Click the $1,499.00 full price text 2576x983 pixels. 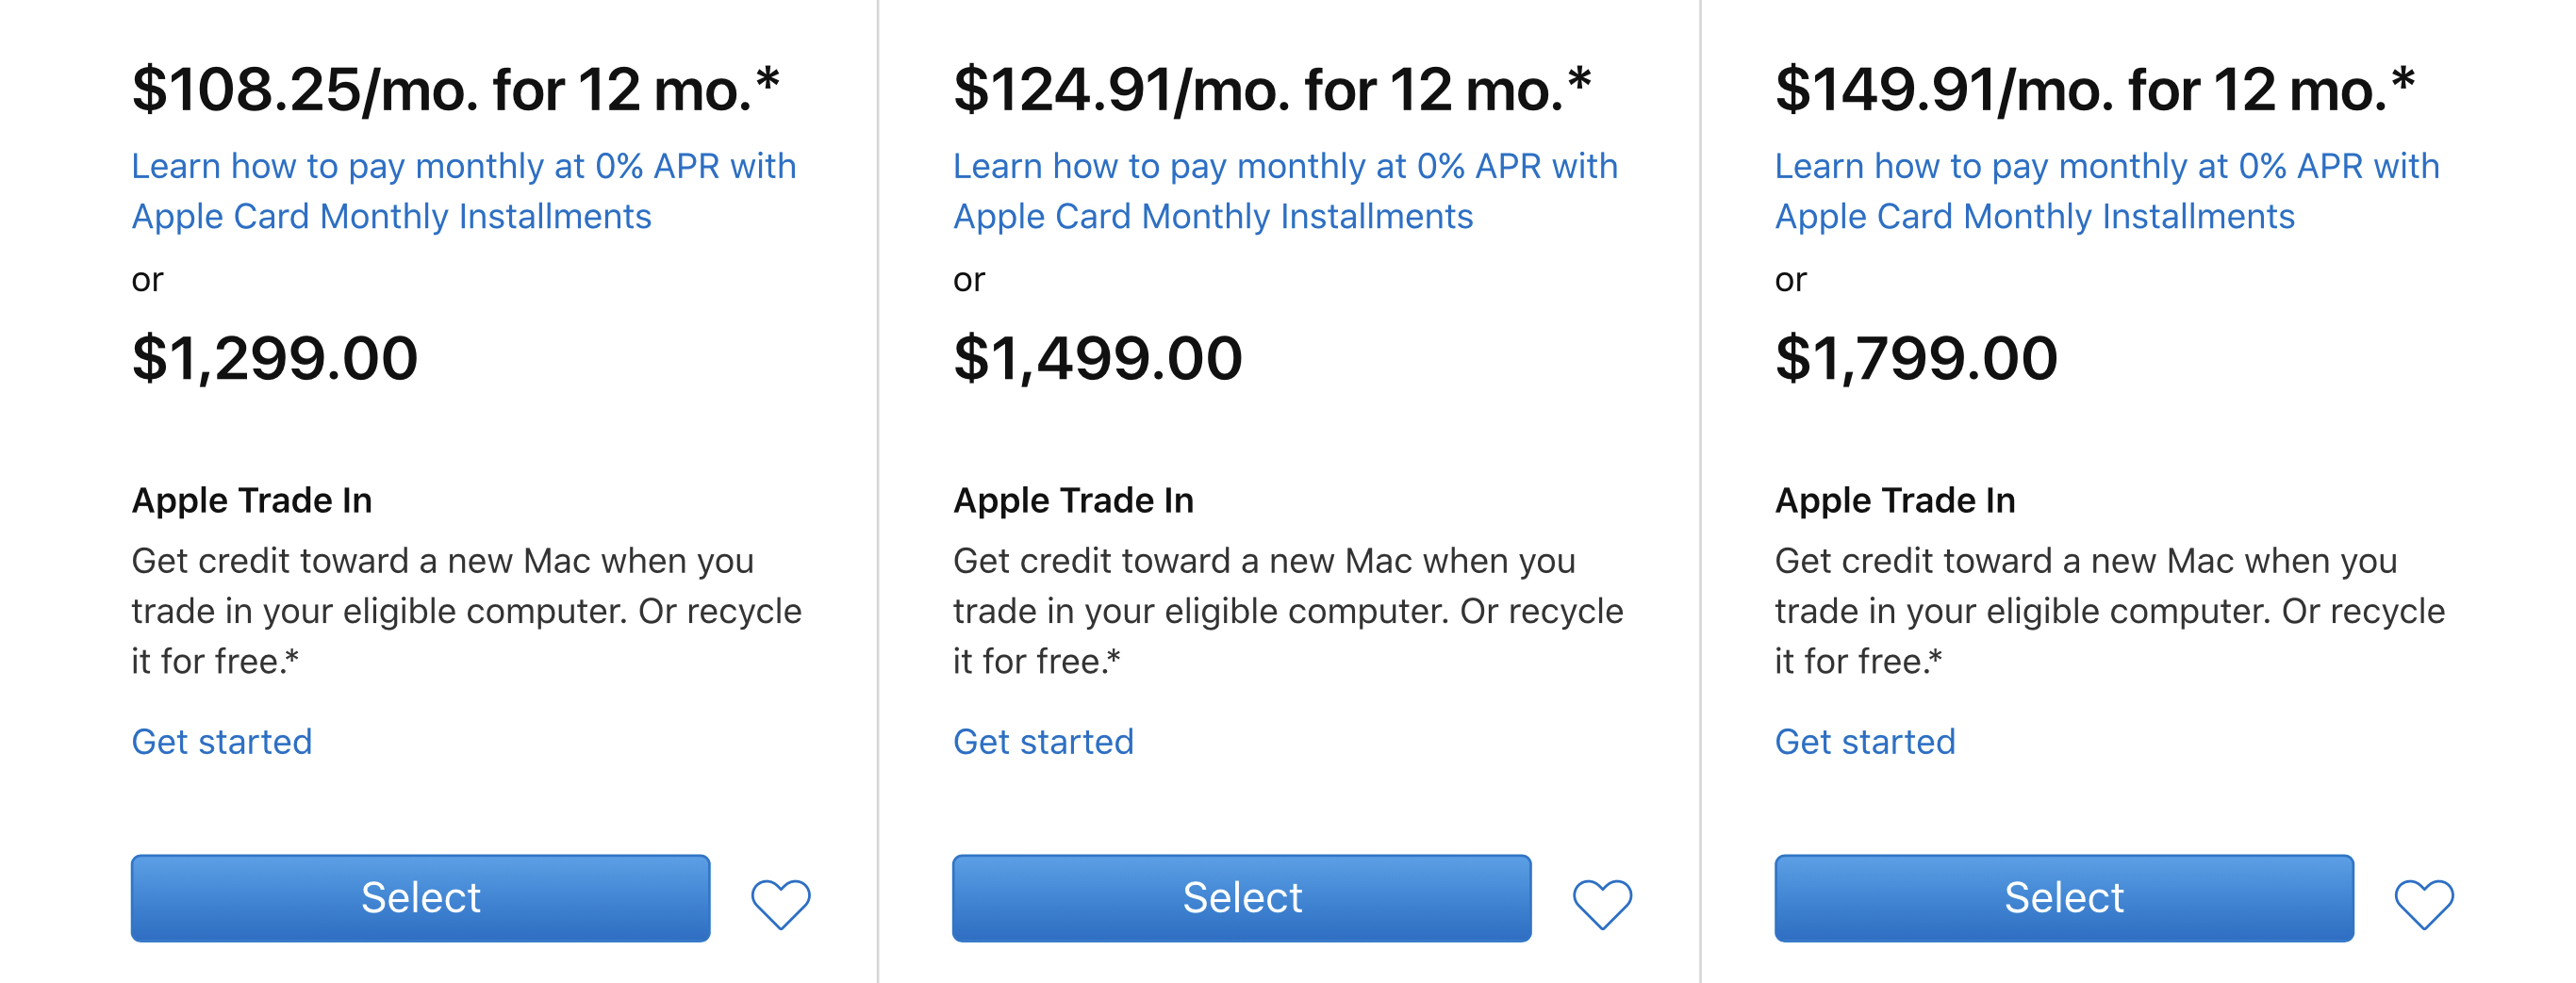1098,358
